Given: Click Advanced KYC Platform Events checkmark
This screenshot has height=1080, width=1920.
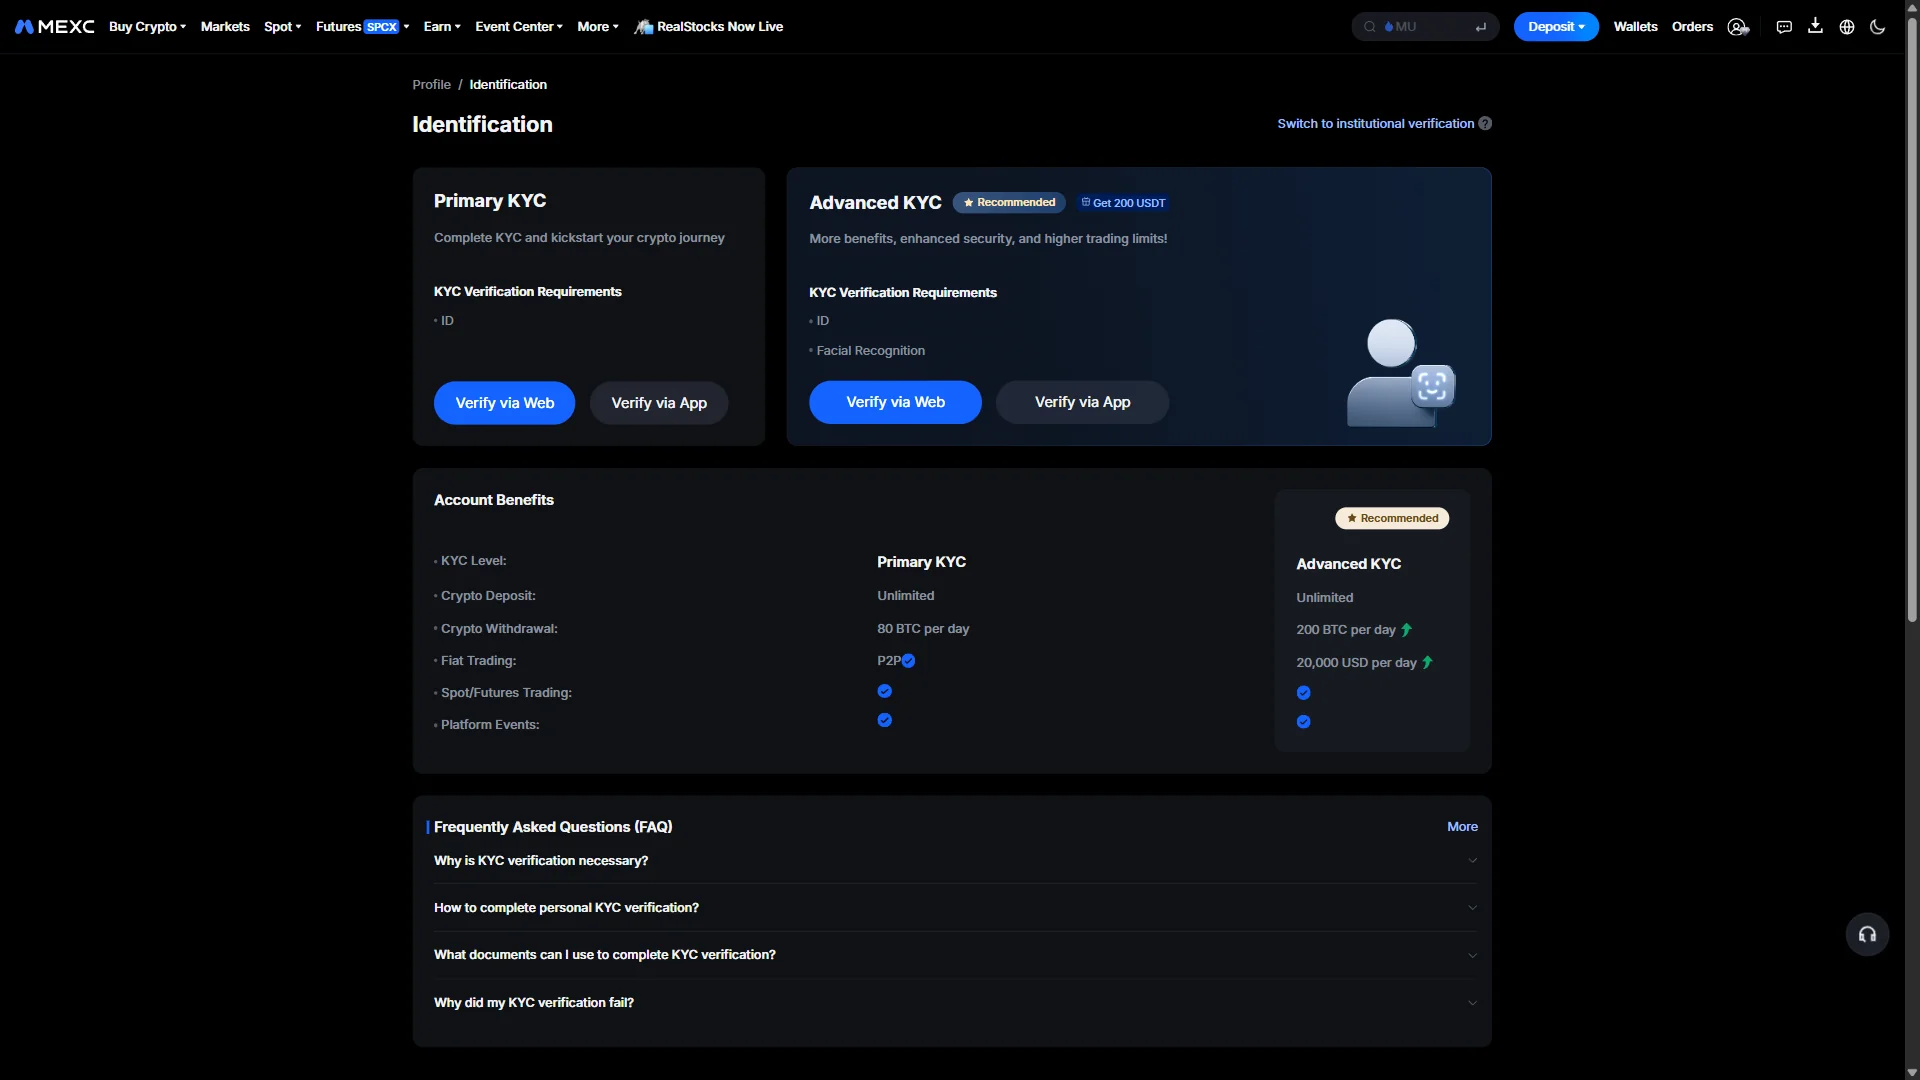Looking at the screenshot, I should pos(1304,722).
